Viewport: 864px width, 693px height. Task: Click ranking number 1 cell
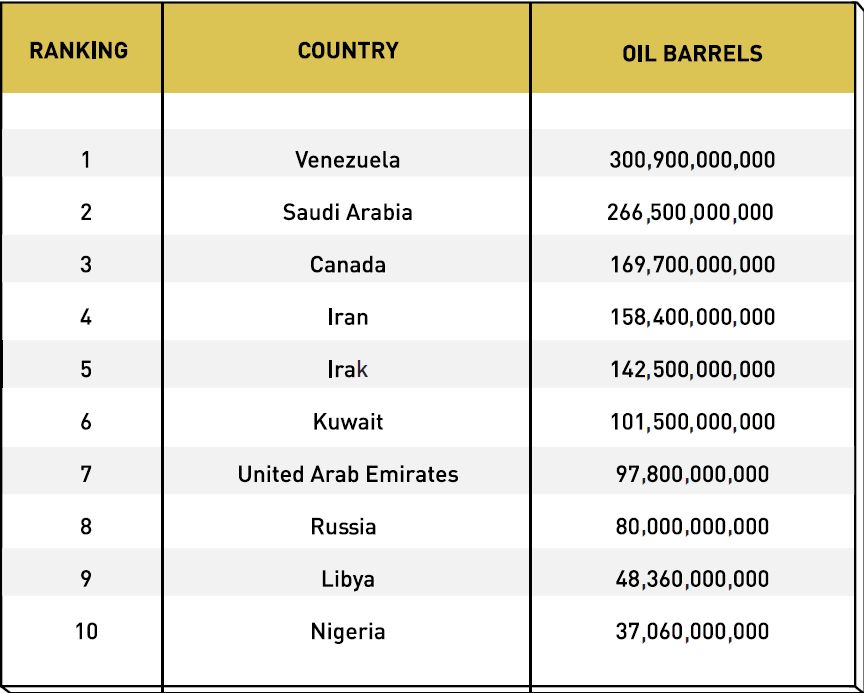click(86, 159)
